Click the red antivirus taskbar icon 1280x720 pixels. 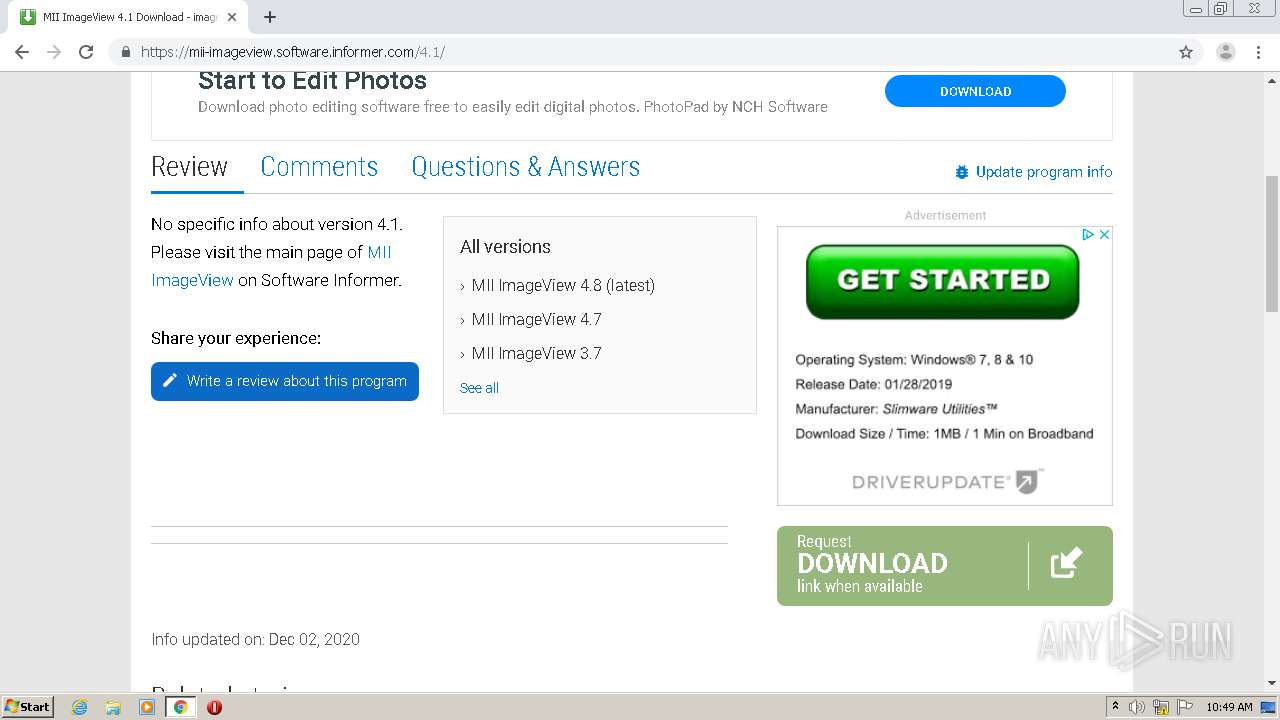point(214,707)
